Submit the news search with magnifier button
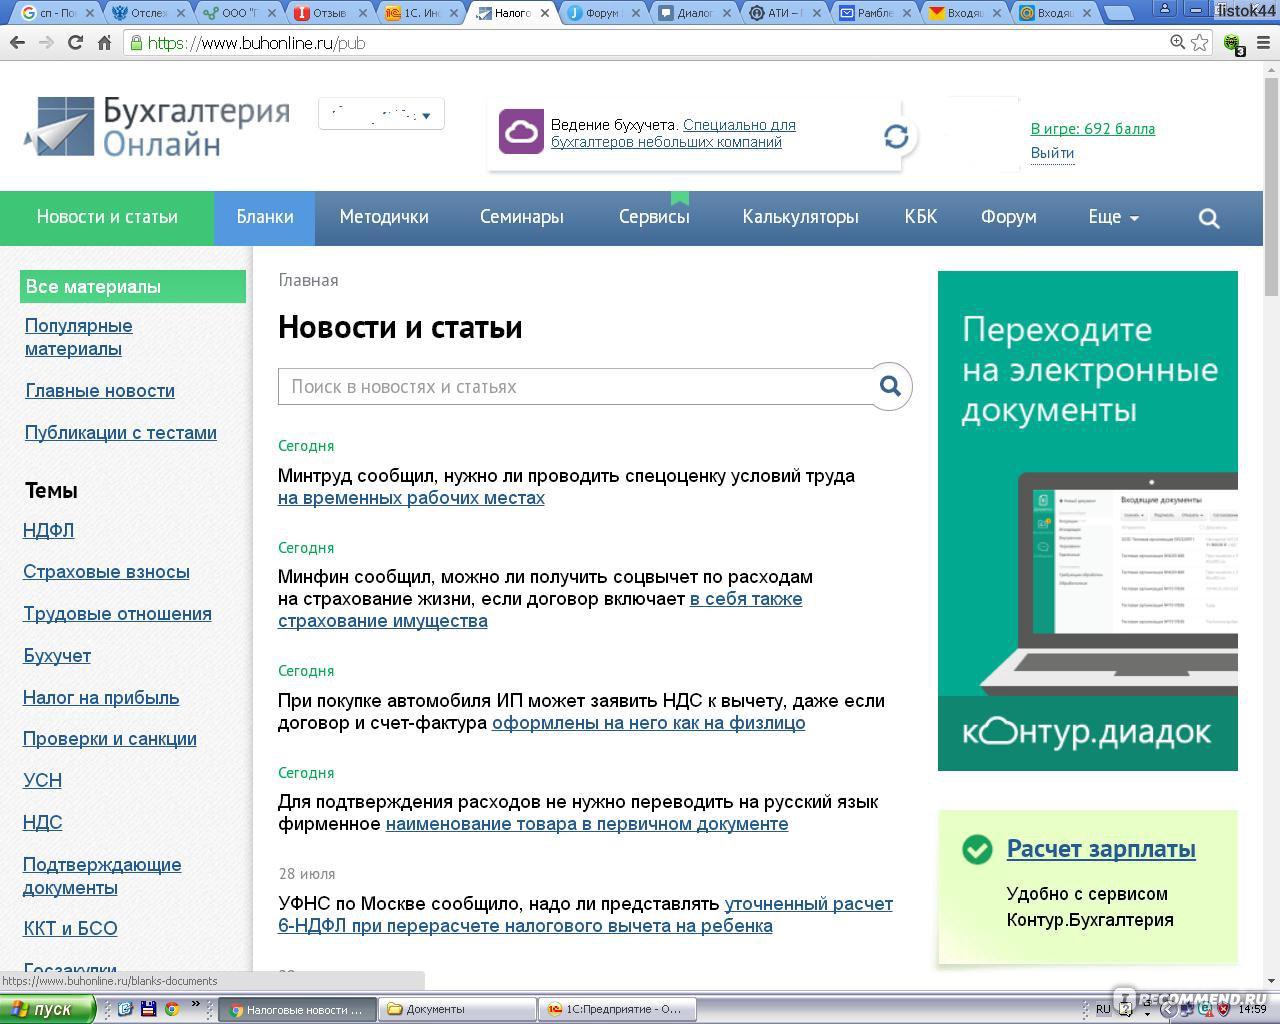Viewport: 1280px width, 1024px height. pyautogui.click(x=890, y=386)
